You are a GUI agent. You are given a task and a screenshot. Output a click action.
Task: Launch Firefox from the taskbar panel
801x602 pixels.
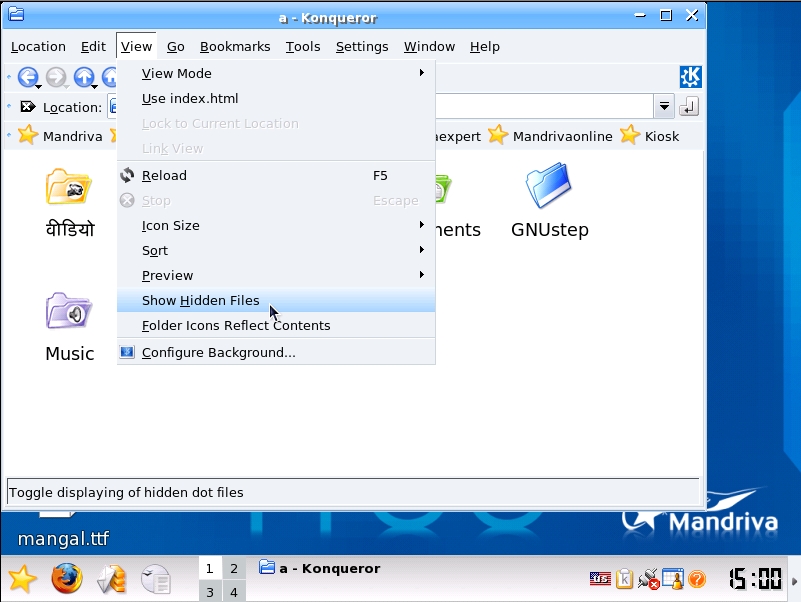click(67, 578)
